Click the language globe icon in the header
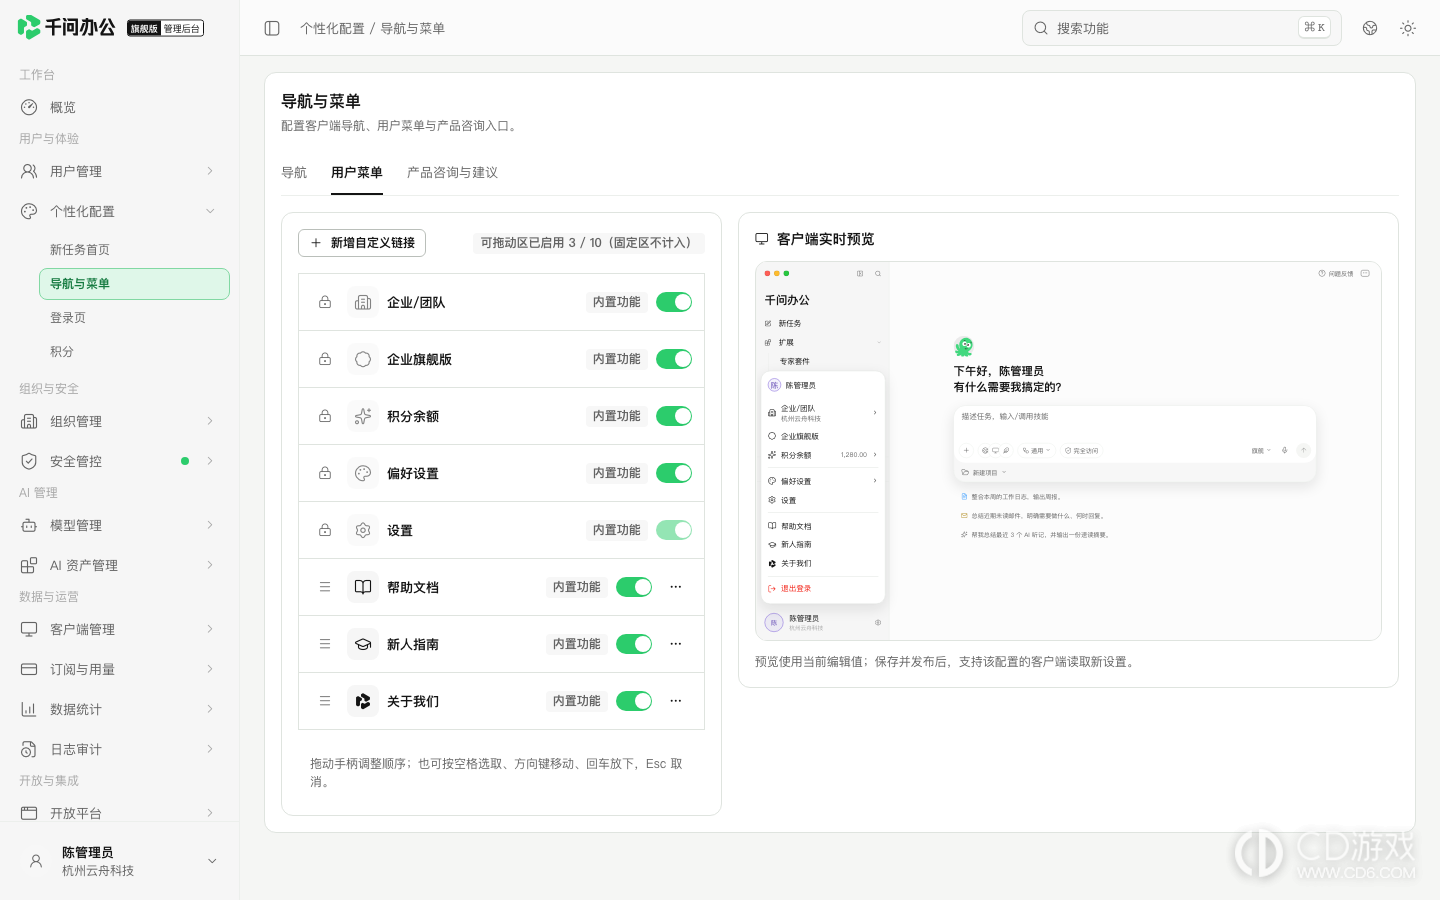Image resolution: width=1440 pixels, height=900 pixels. [1370, 28]
